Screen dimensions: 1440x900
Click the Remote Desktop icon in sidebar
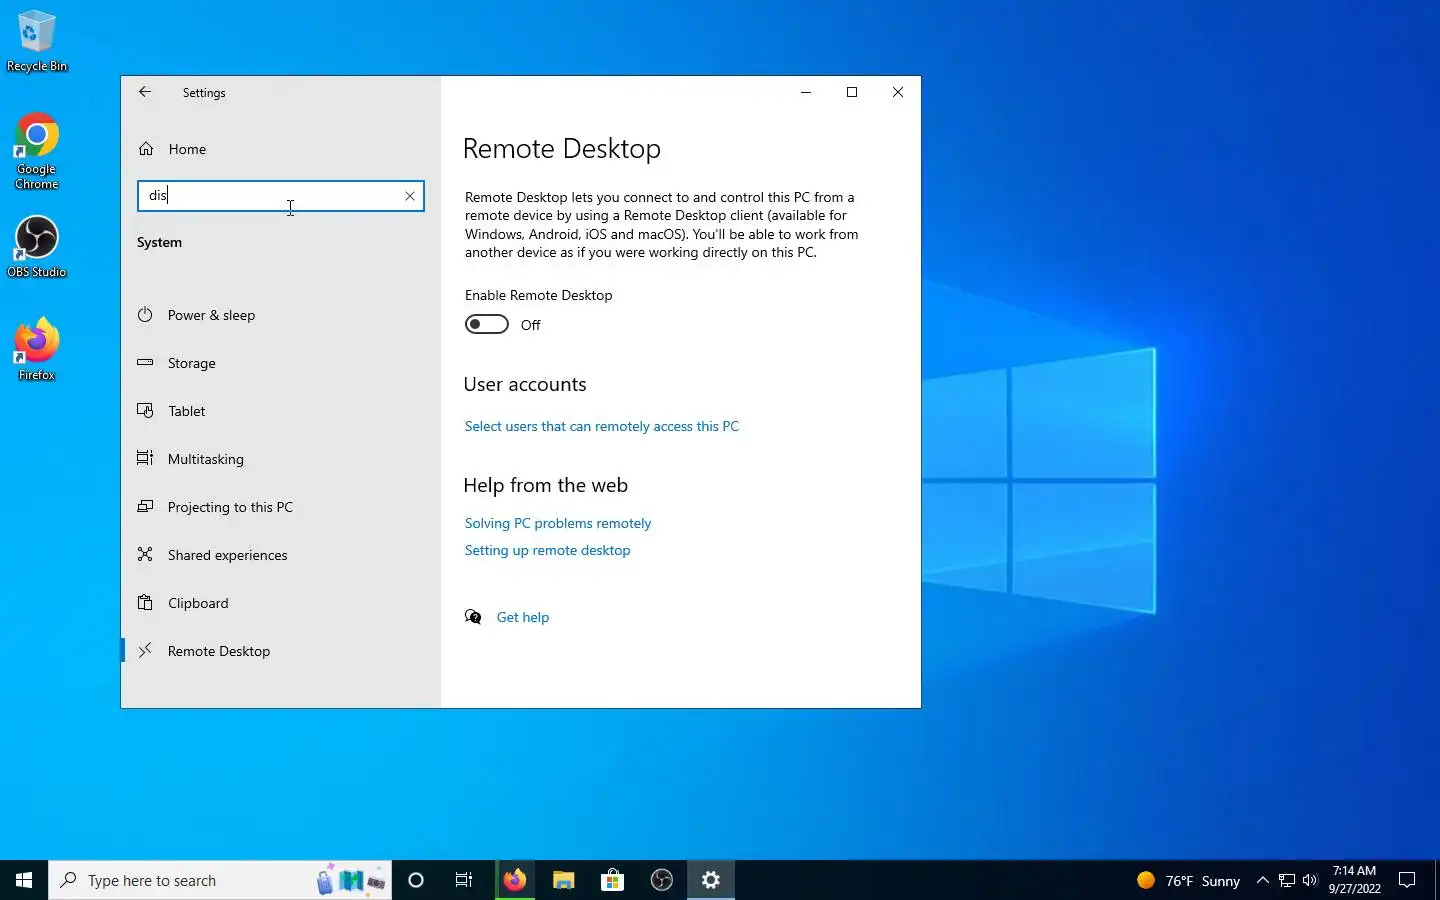click(145, 650)
